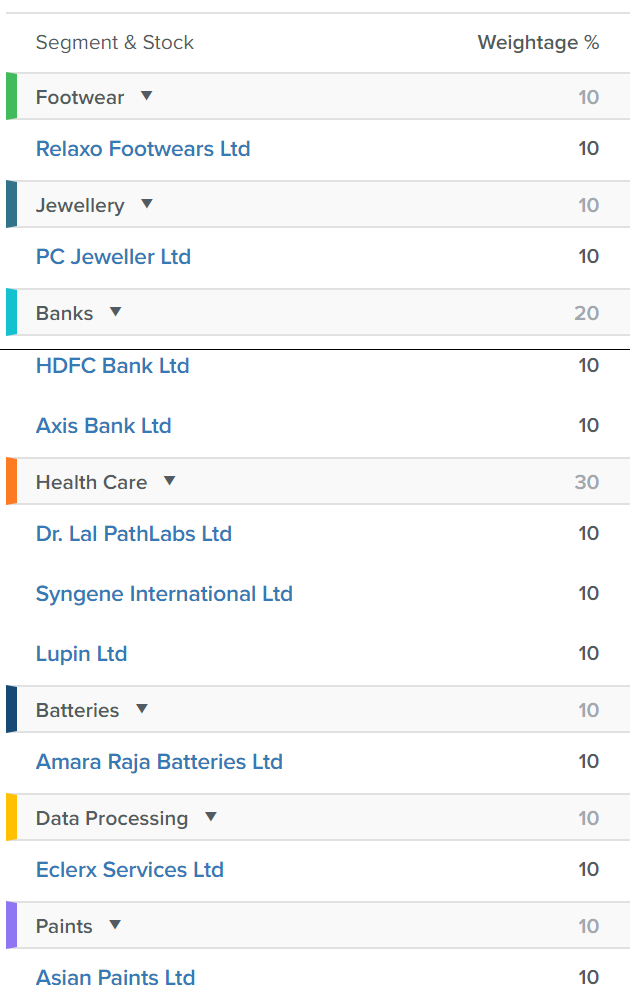Collapse the Batteries segment arrow
The image size is (630, 1006).
point(142,709)
